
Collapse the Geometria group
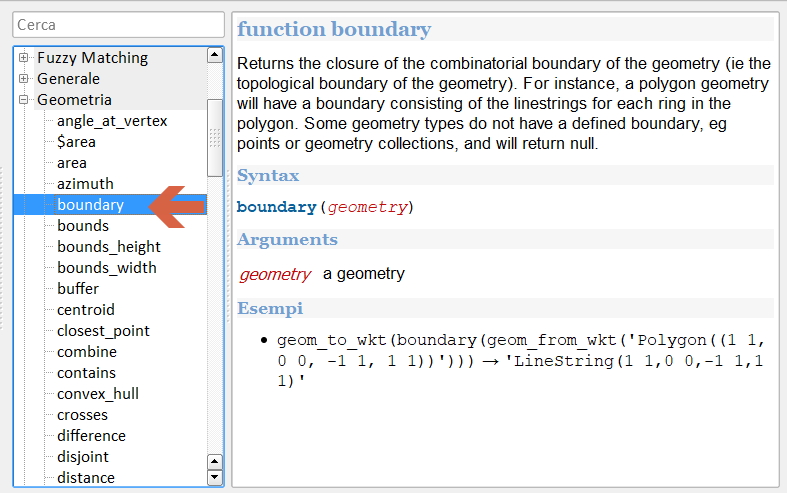coord(24,100)
